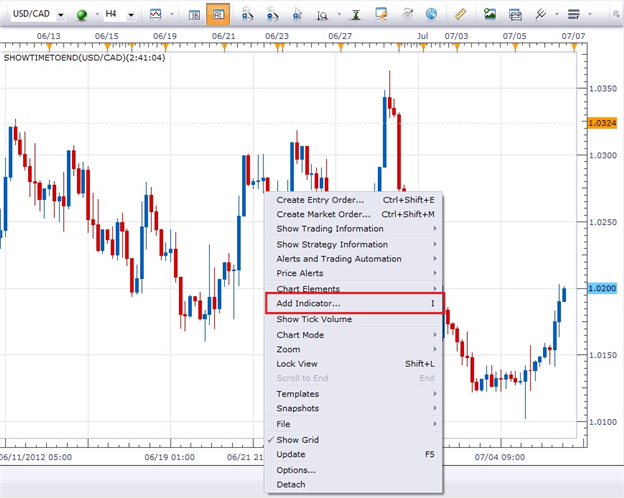The height and width of the screenshot is (498, 624).
Task: Click the green globe connection icon
Action: [x=82, y=15]
